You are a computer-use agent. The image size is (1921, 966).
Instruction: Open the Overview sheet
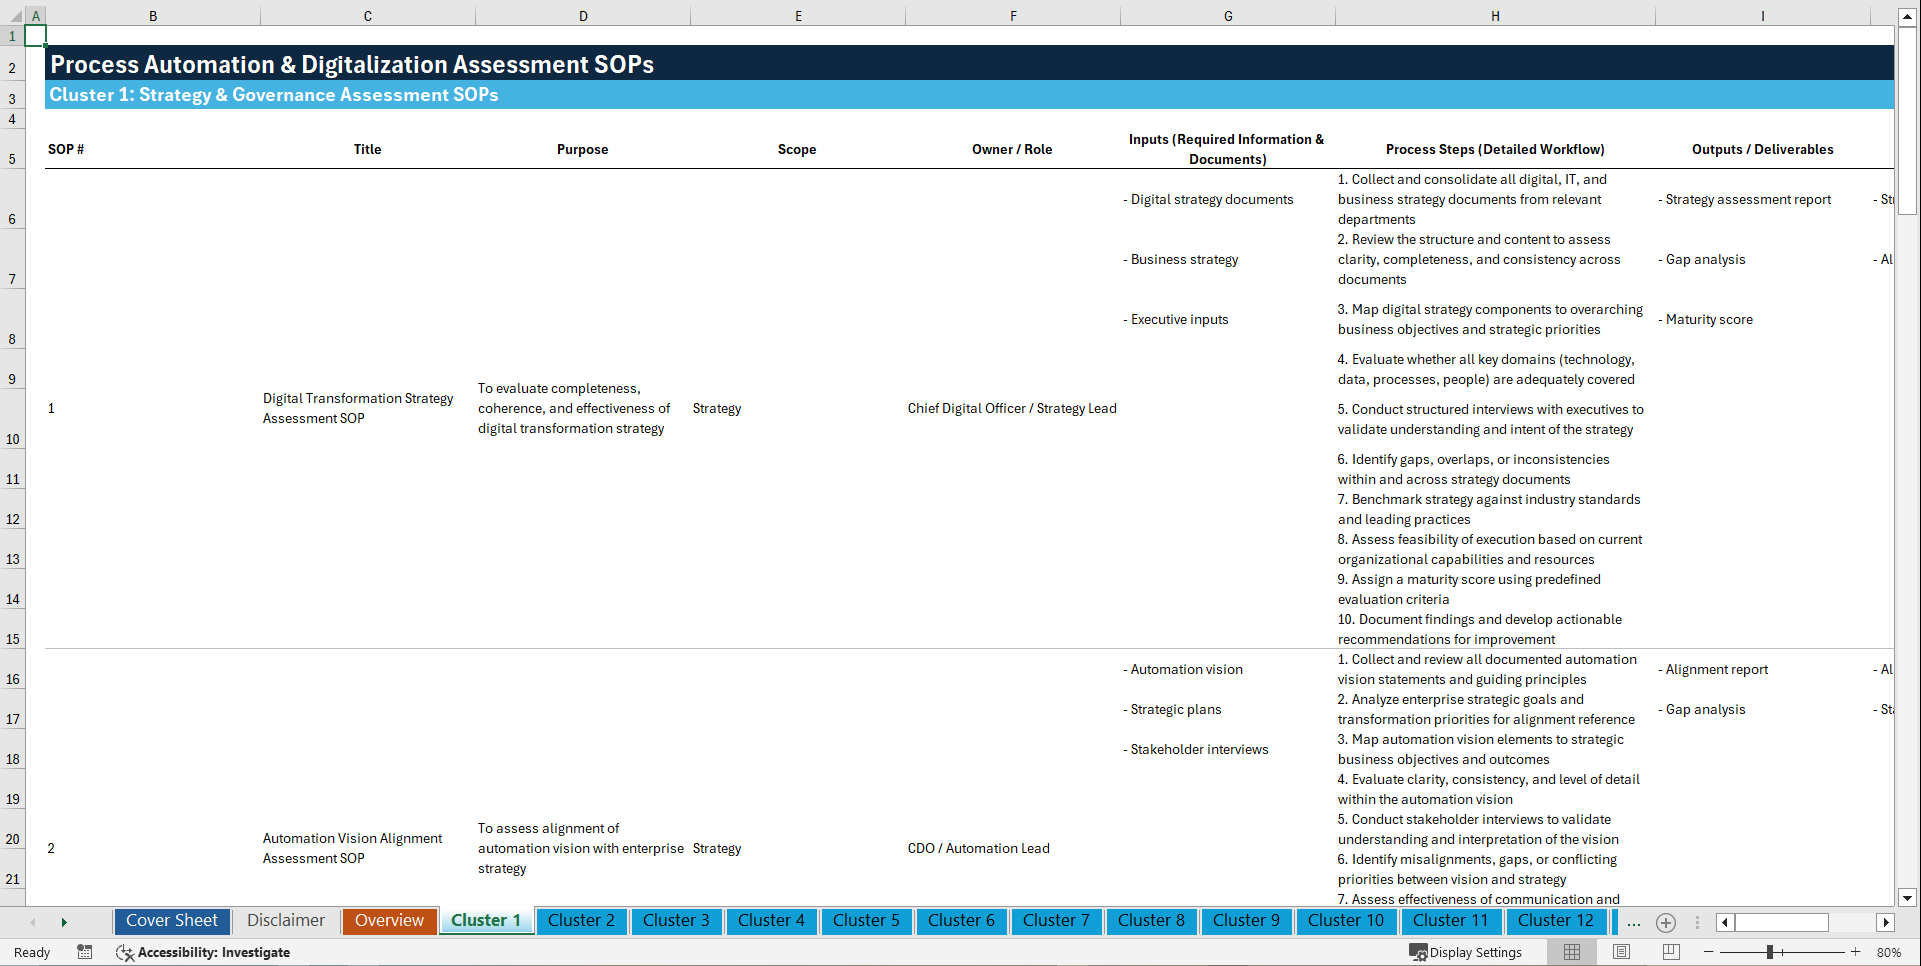pos(389,921)
